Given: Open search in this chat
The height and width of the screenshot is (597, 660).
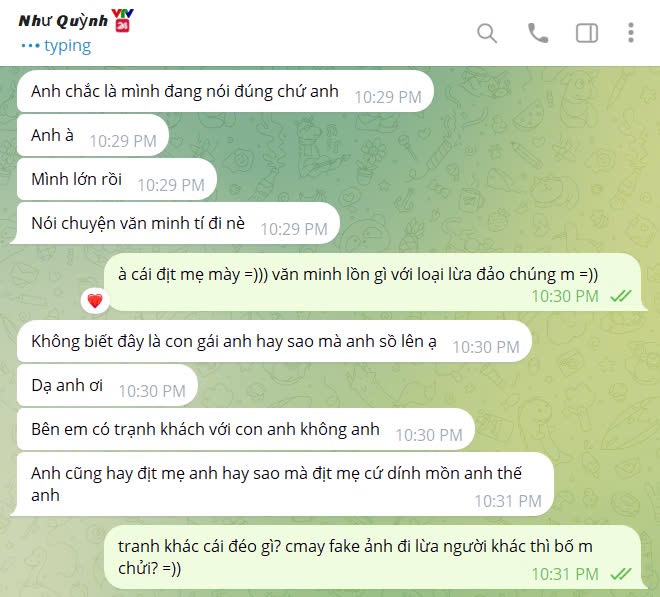Looking at the screenshot, I should [487, 33].
